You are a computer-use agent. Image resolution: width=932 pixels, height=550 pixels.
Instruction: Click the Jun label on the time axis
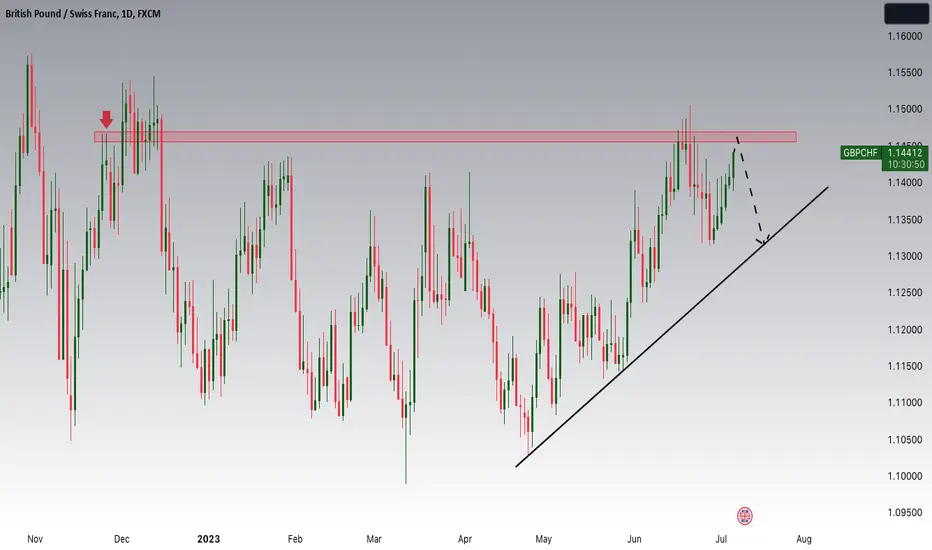click(x=634, y=539)
